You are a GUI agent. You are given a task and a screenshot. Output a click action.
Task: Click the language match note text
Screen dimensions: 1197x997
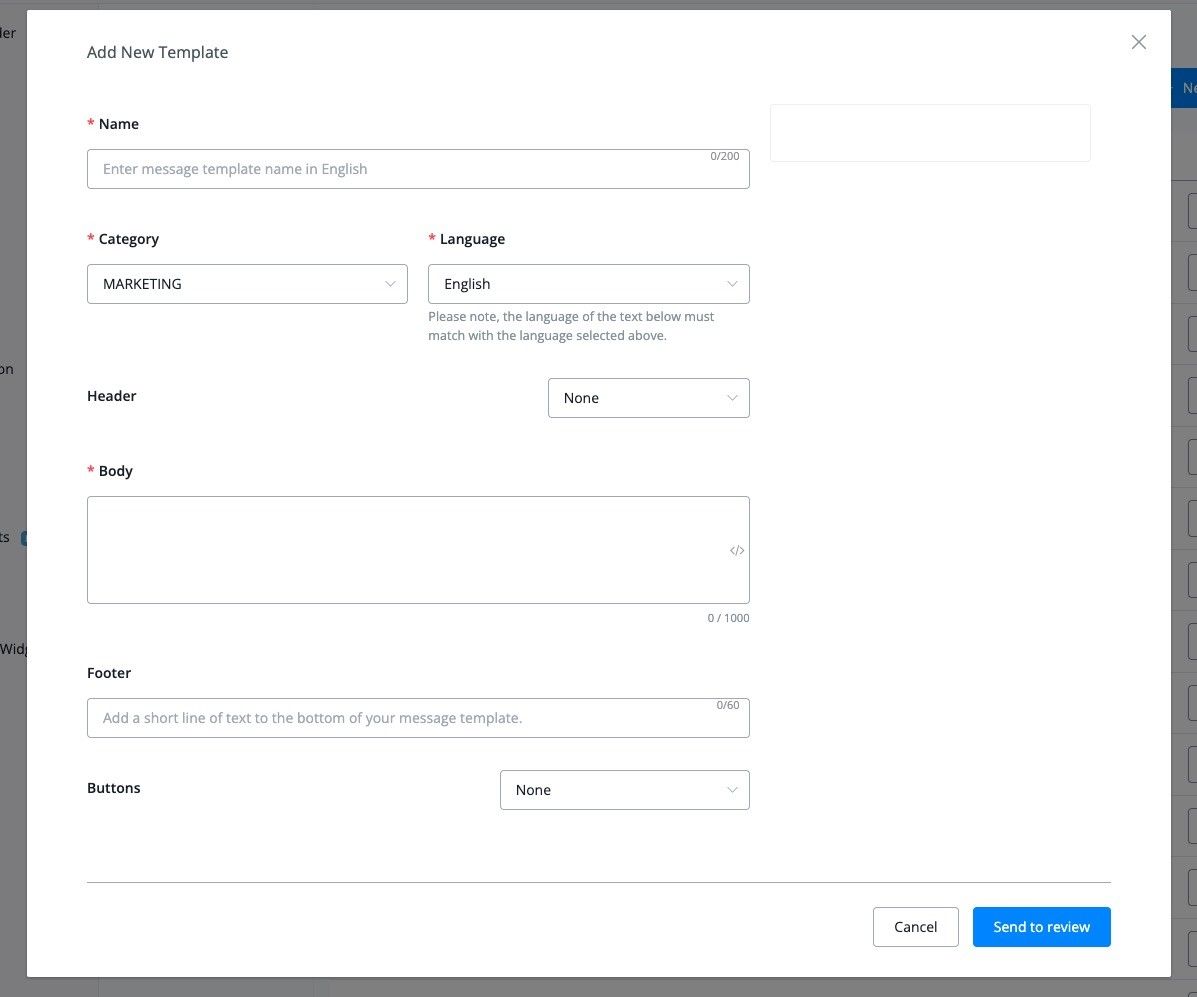pos(570,326)
